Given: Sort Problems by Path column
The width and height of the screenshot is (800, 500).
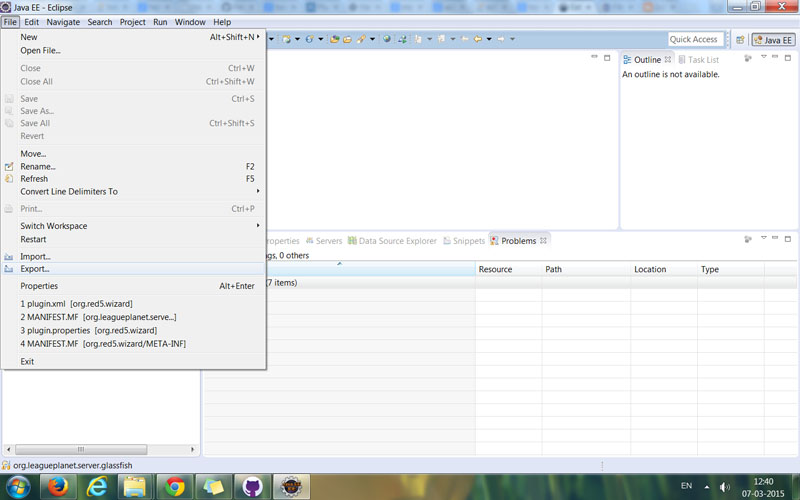Looking at the screenshot, I should pyautogui.click(x=586, y=269).
